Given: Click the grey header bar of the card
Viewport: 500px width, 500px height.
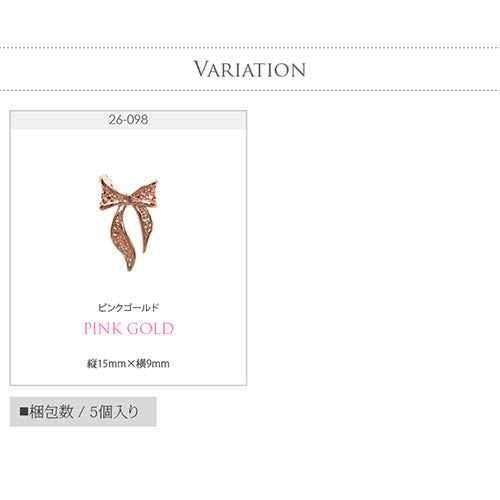Looking at the screenshot, I should [128, 120].
